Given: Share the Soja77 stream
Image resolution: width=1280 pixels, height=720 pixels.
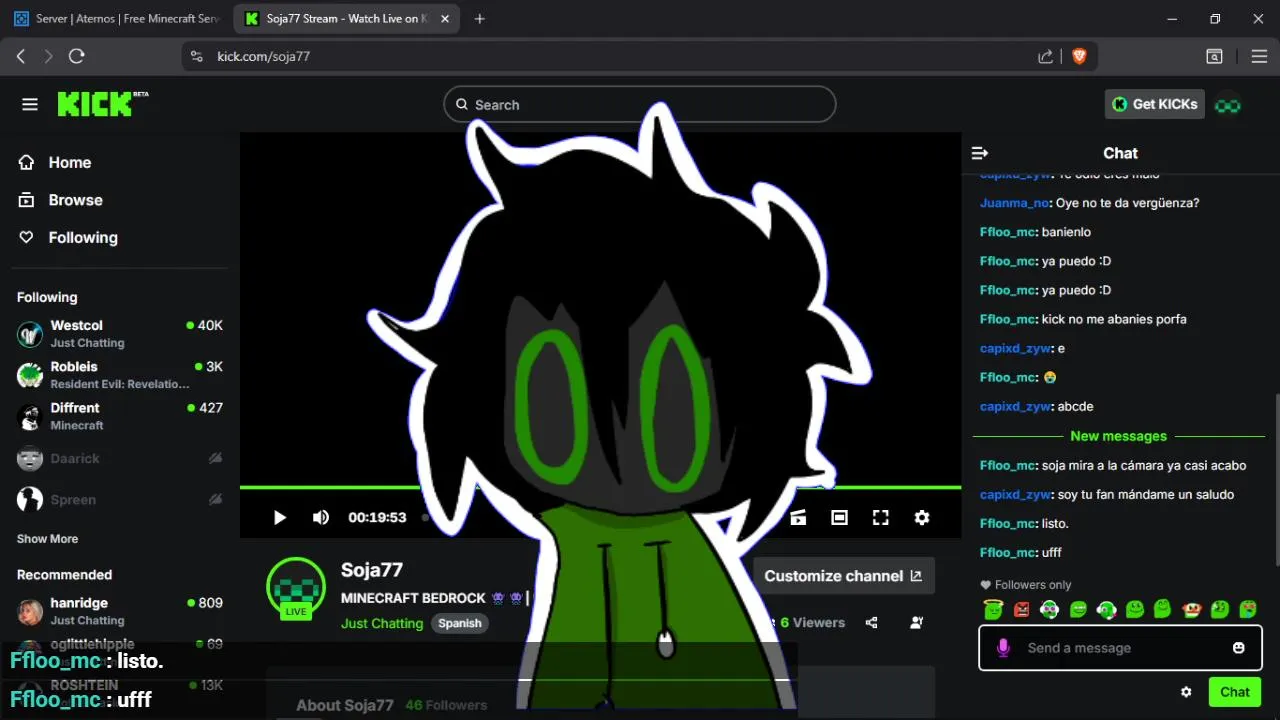Looking at the screenshot, I should 871,622.
